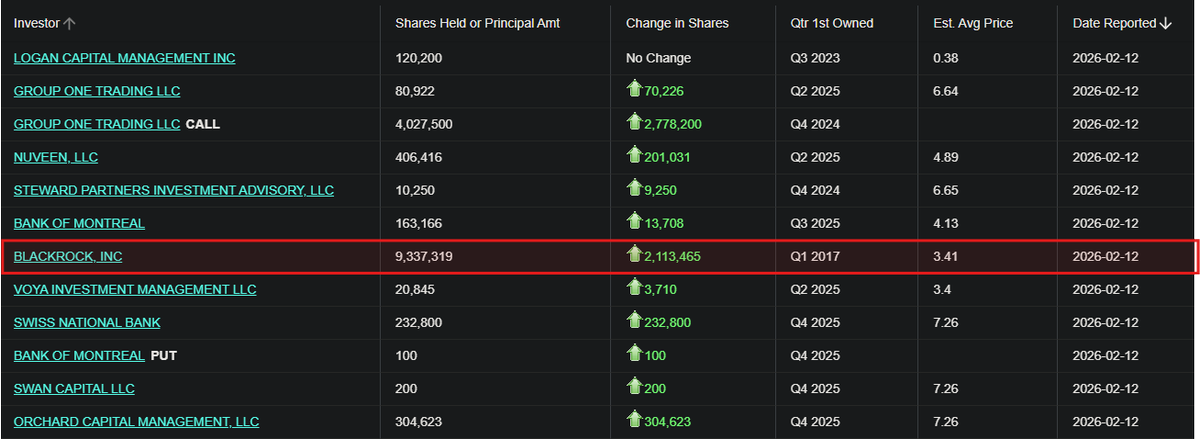This screenshot has width=1200, height=439.
Task: Open Blackrock, Inc investor link
Action: pyautogui.click(x=68, y=257)
